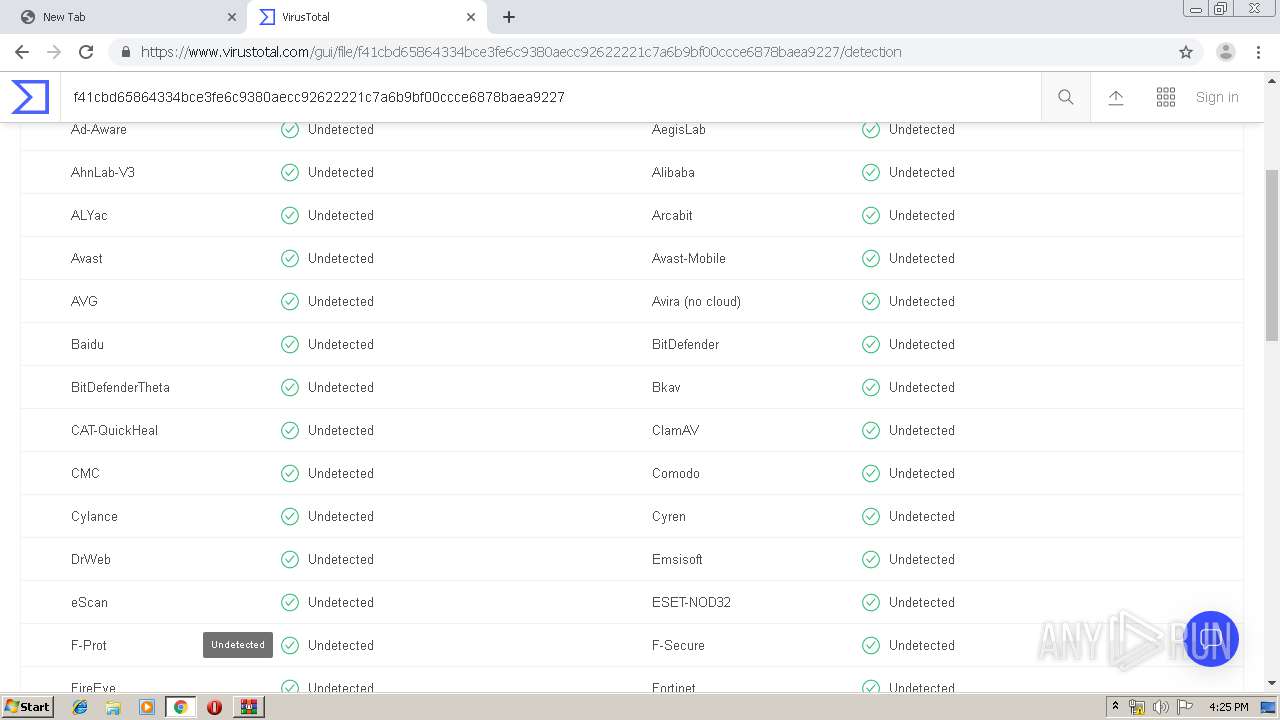Click the browser forward arrow
This screenshot has height=720, width=1280.
click(x=54, y=52)
